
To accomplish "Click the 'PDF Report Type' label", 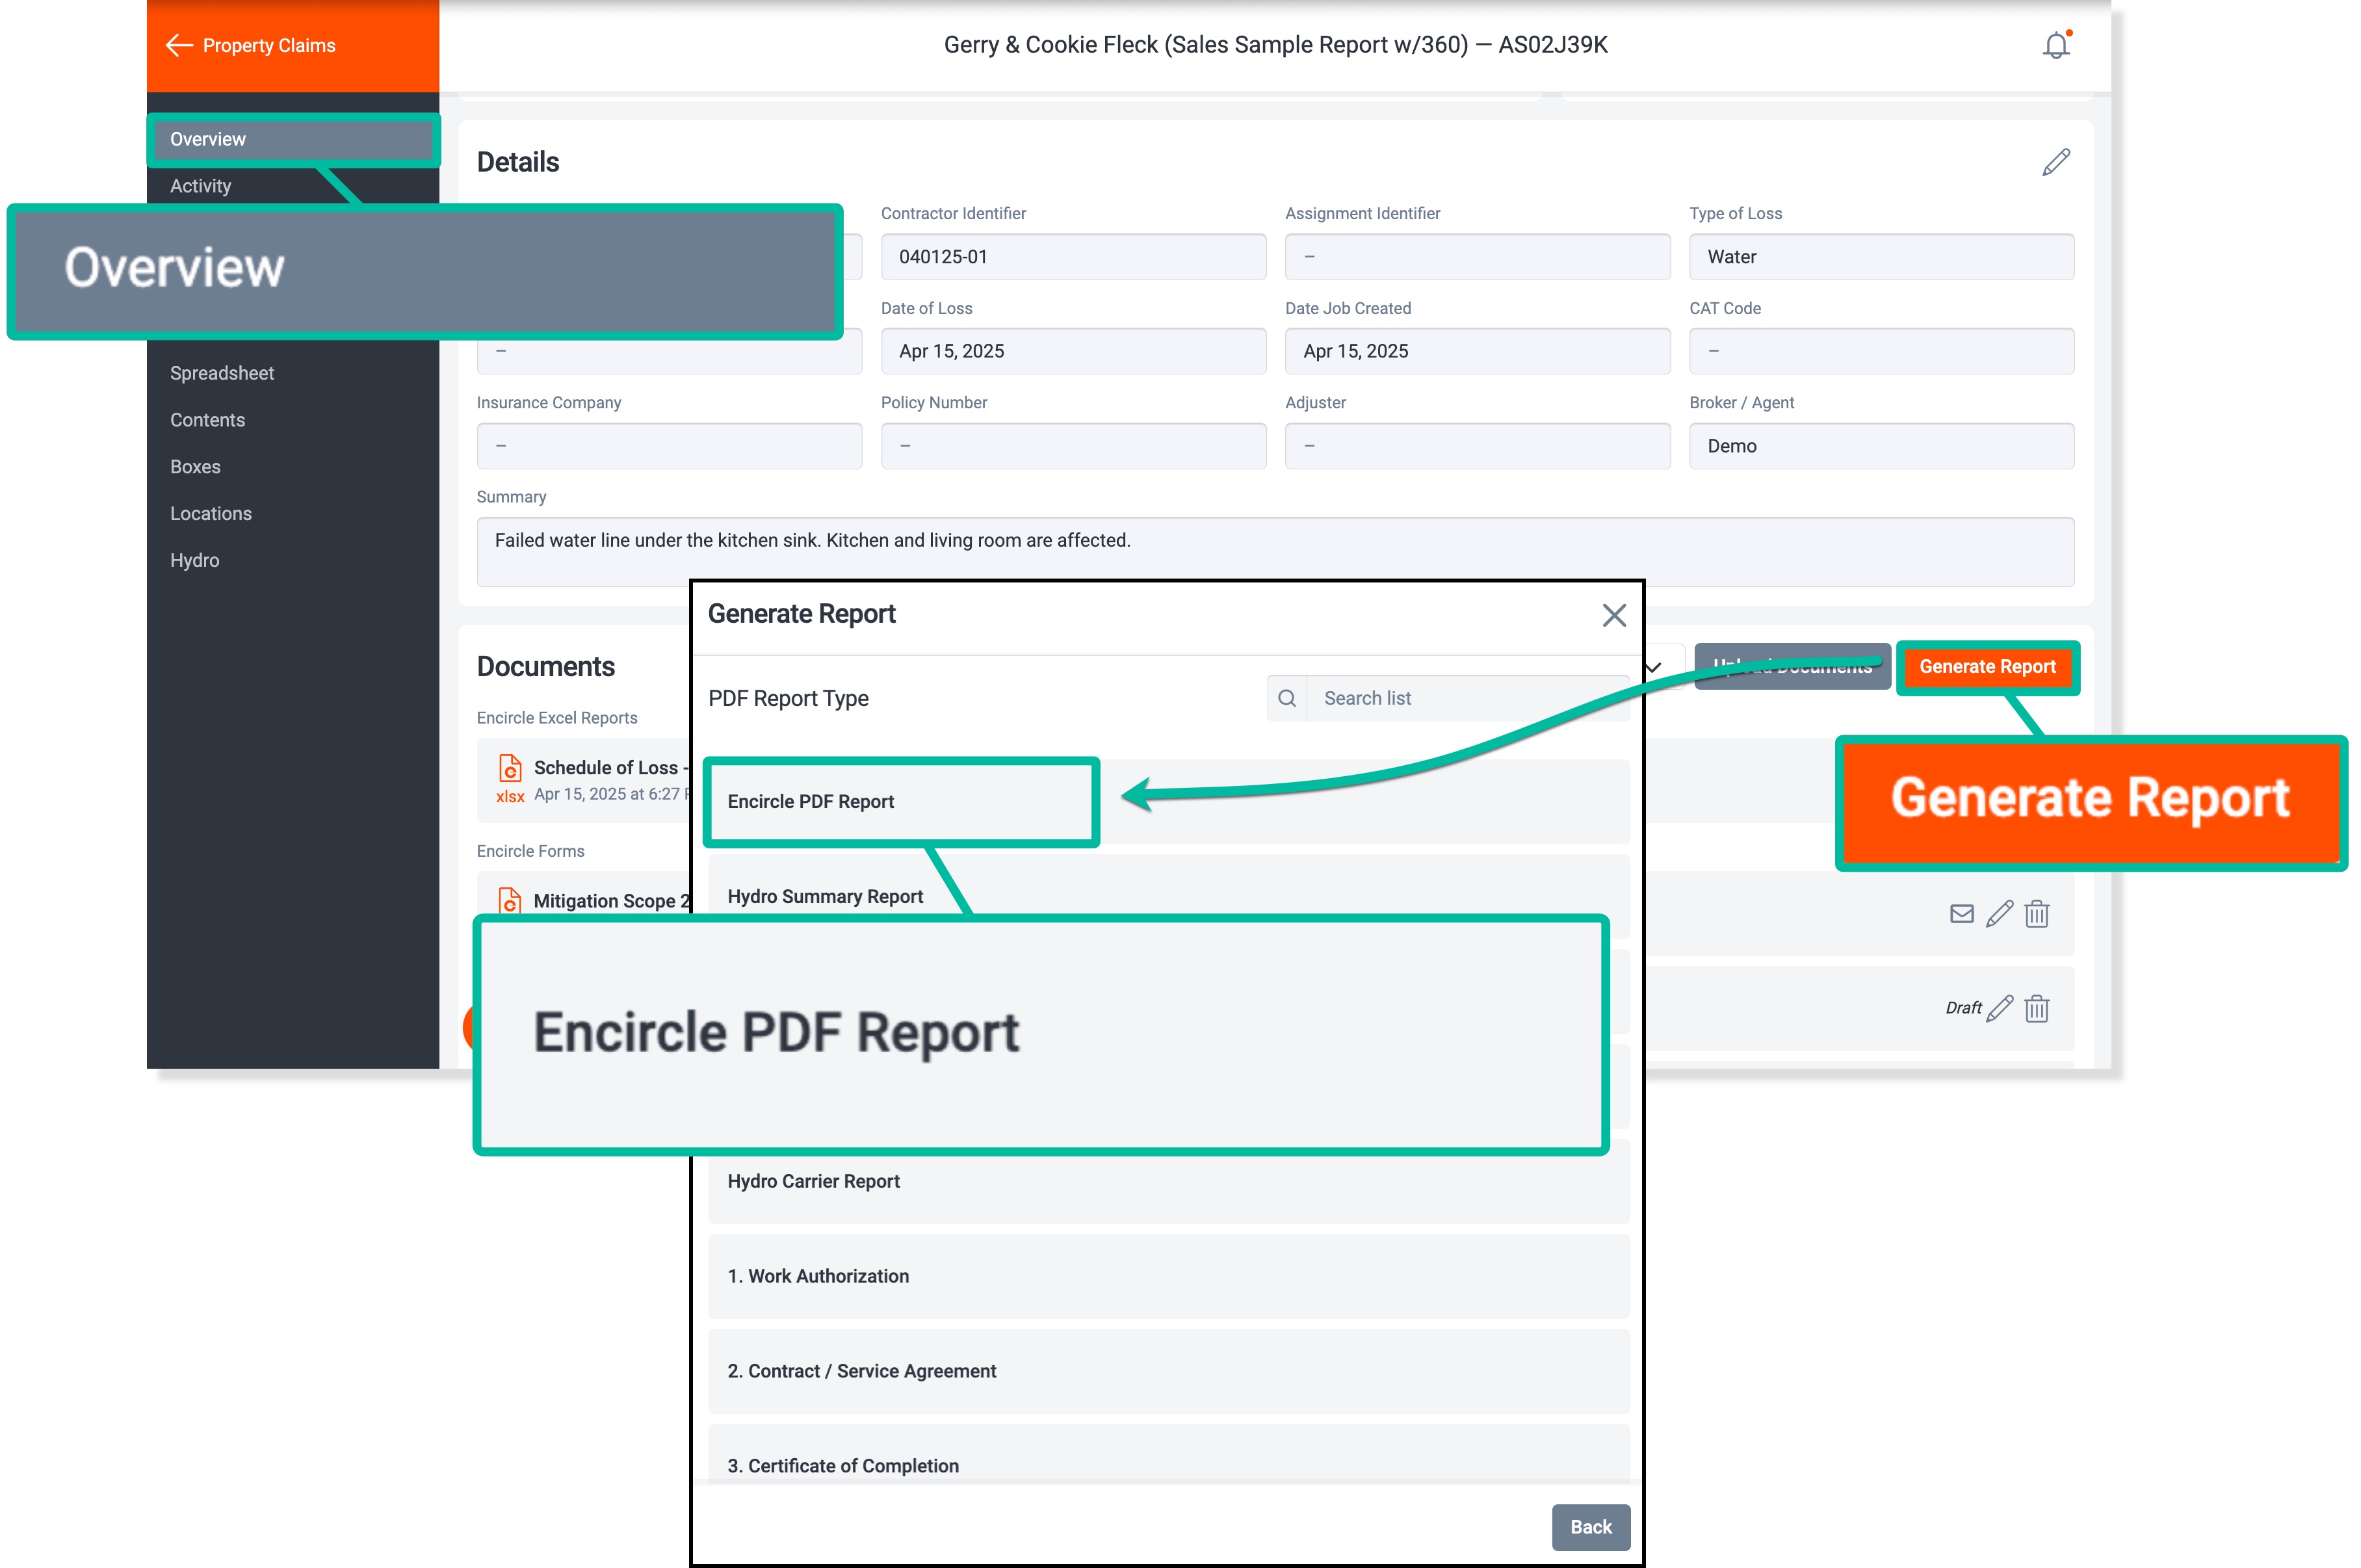I will 788,698.
